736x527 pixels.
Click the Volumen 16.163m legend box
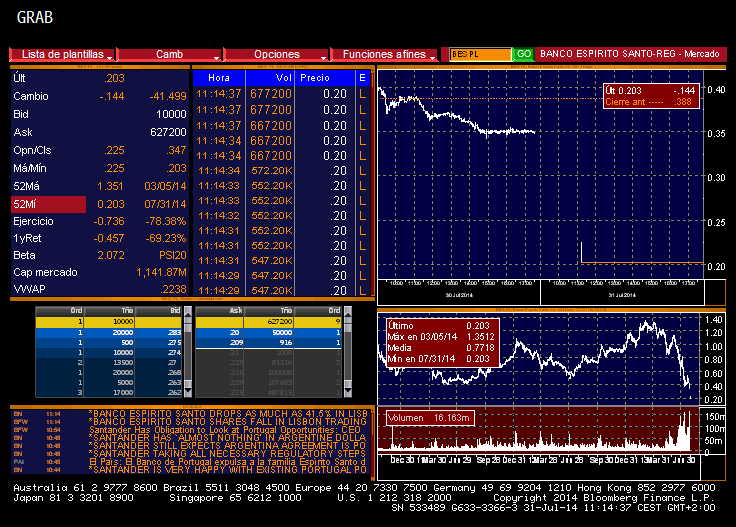point(429,418)
